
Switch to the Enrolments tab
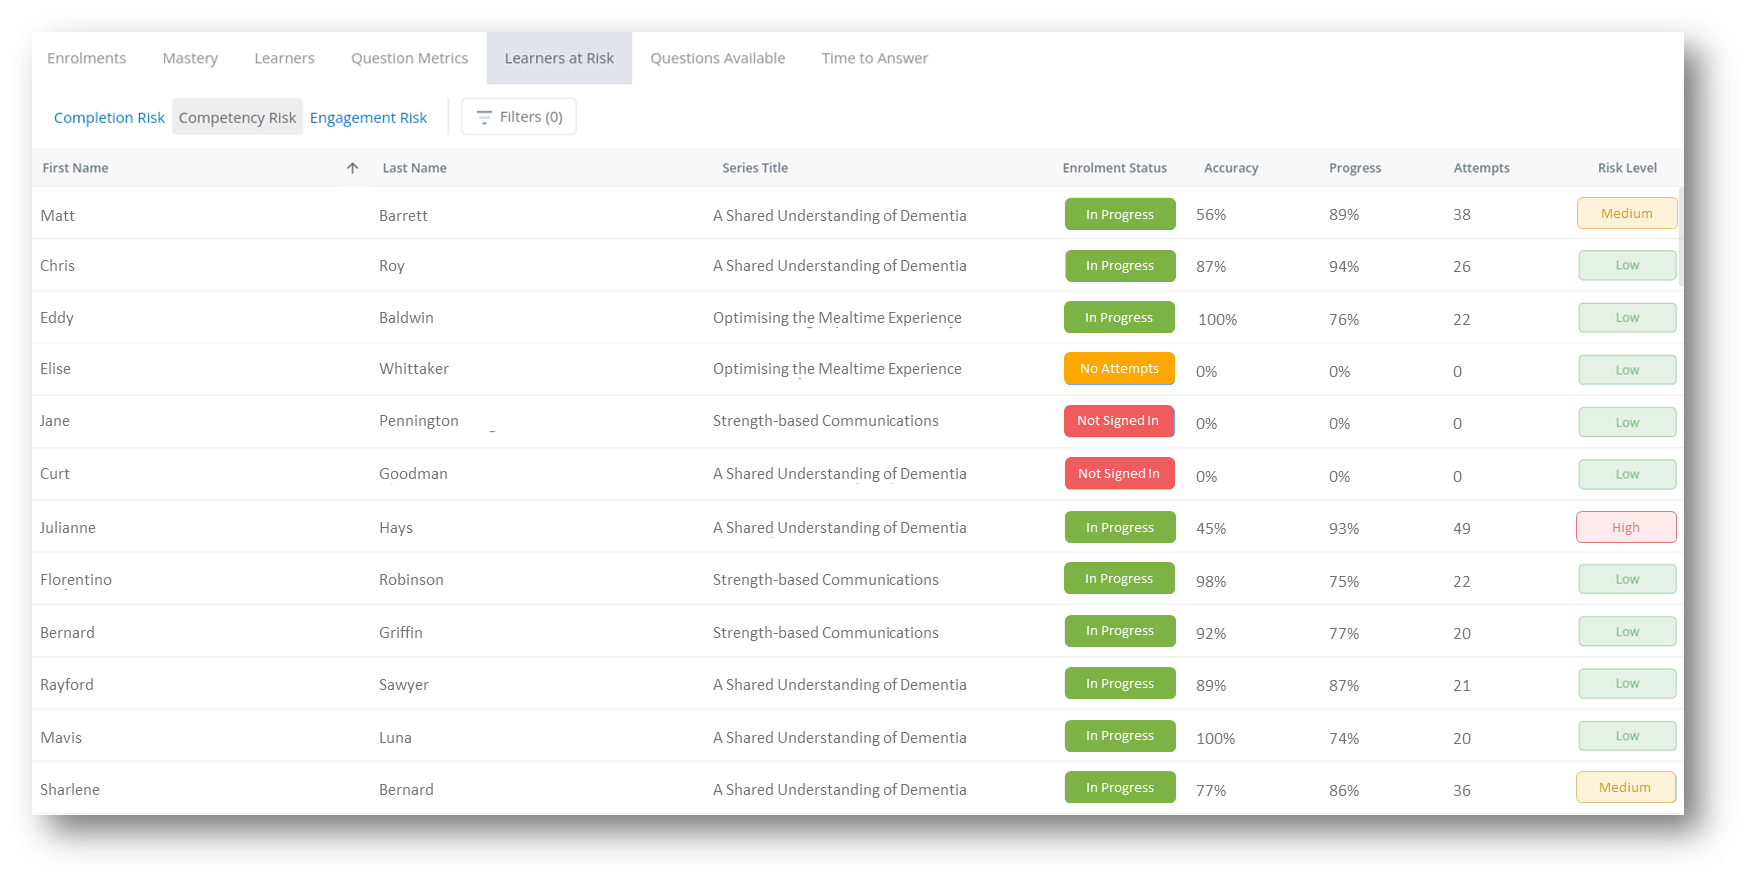point(87,58)
